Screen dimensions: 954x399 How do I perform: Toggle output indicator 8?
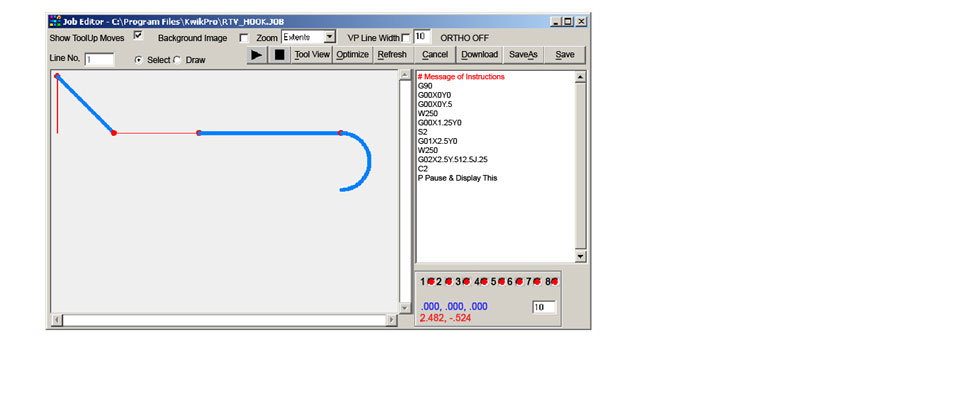[554, 282]
